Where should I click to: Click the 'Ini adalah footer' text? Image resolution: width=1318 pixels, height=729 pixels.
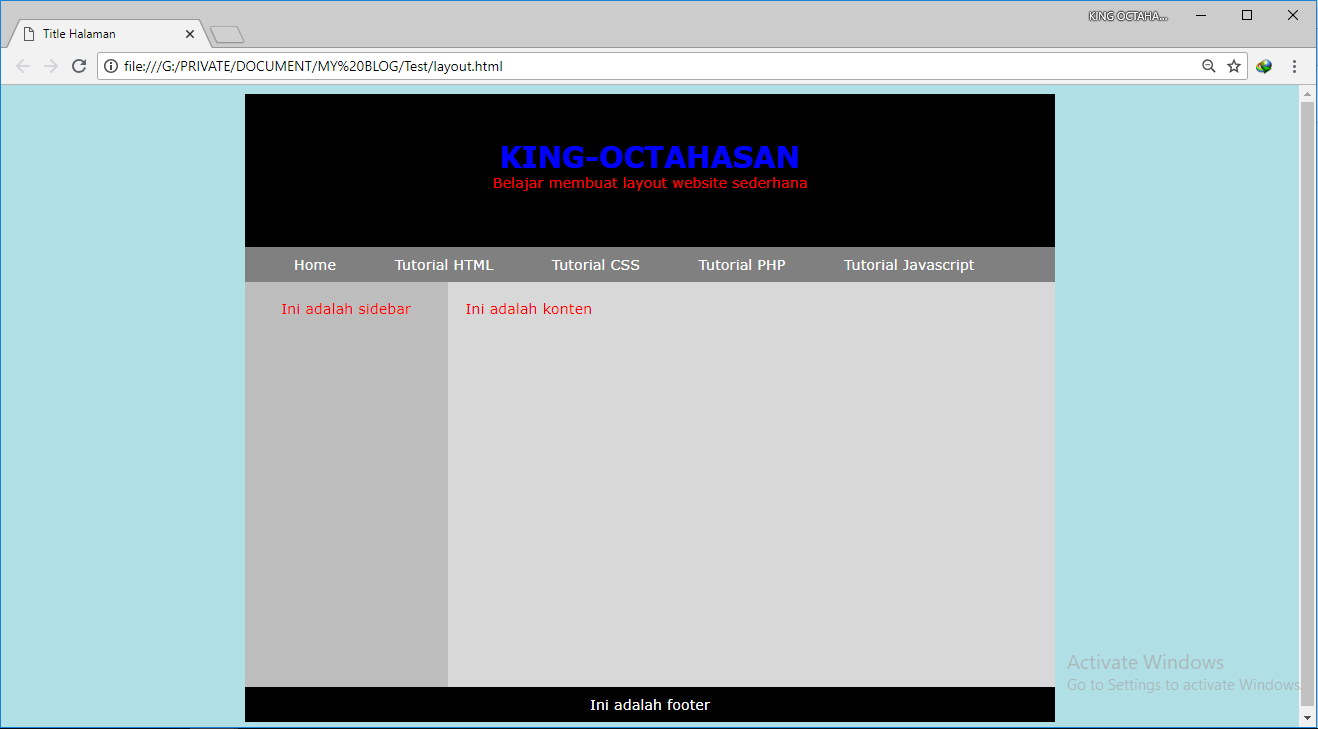pos(649,704)
